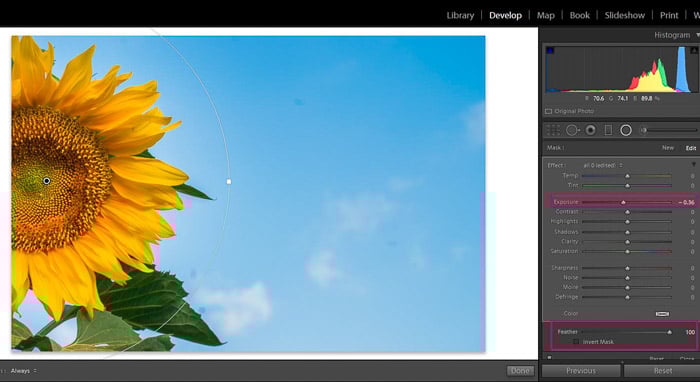Open the Effect preset dropdown

pyautogui.click(x=603, y=165)
